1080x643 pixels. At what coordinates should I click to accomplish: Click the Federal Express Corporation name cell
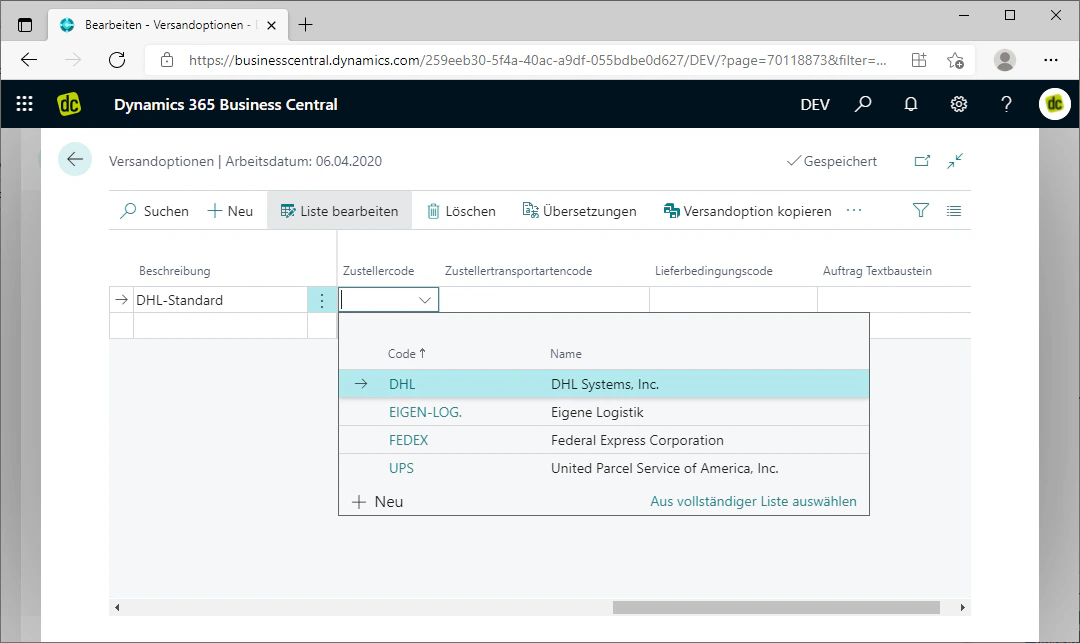(637, 440)
